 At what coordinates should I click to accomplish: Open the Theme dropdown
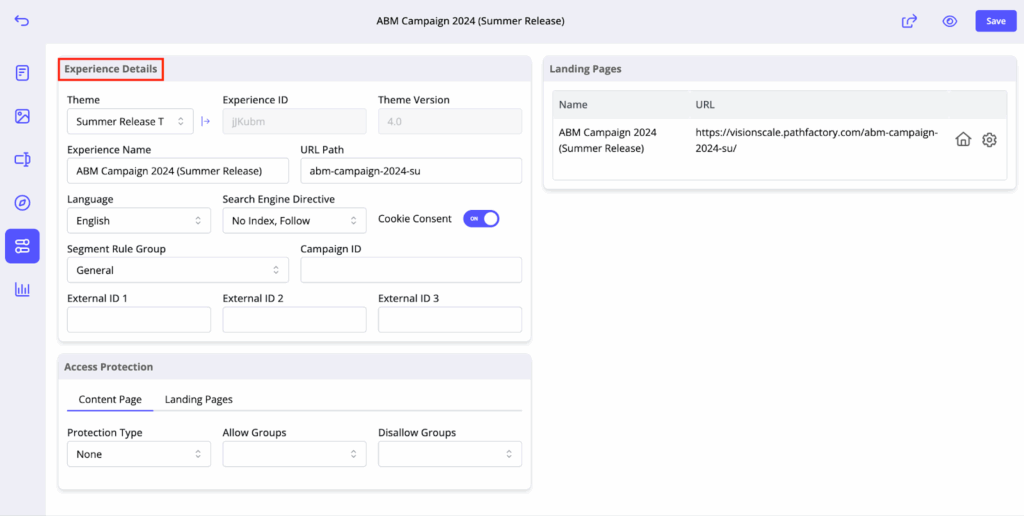point(131,121)
